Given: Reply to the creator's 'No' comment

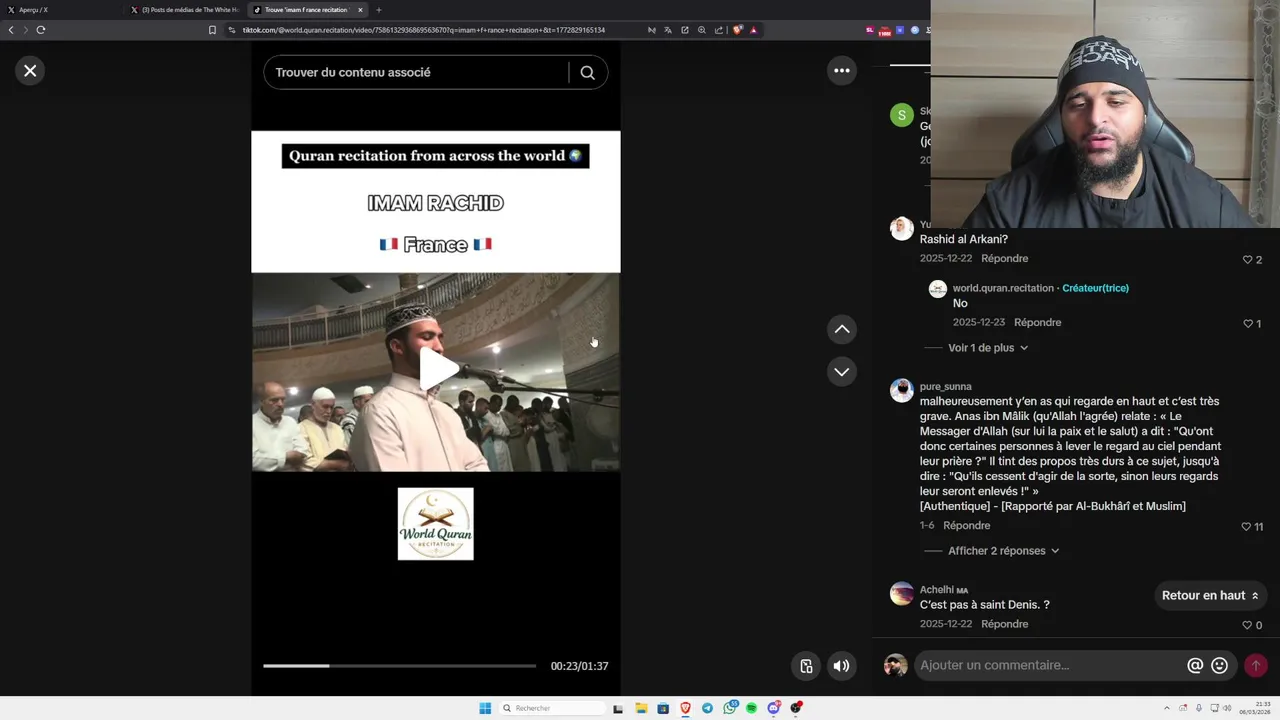Looking at the screenshot, I should (1037, 322).
